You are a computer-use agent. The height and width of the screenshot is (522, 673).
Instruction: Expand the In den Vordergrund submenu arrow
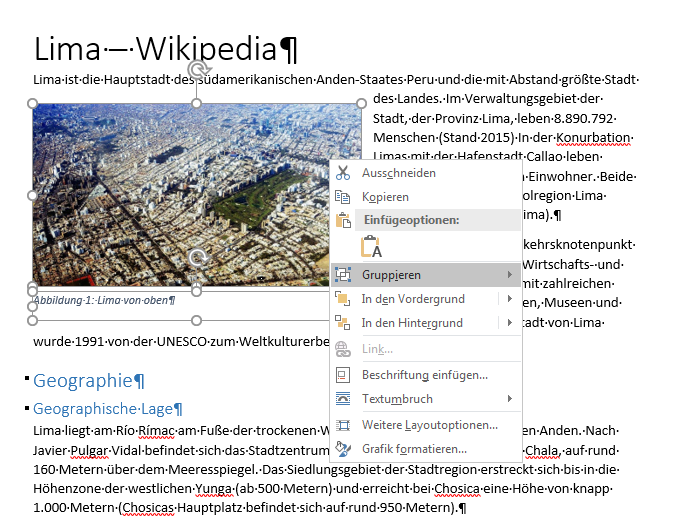coord(509,298)
